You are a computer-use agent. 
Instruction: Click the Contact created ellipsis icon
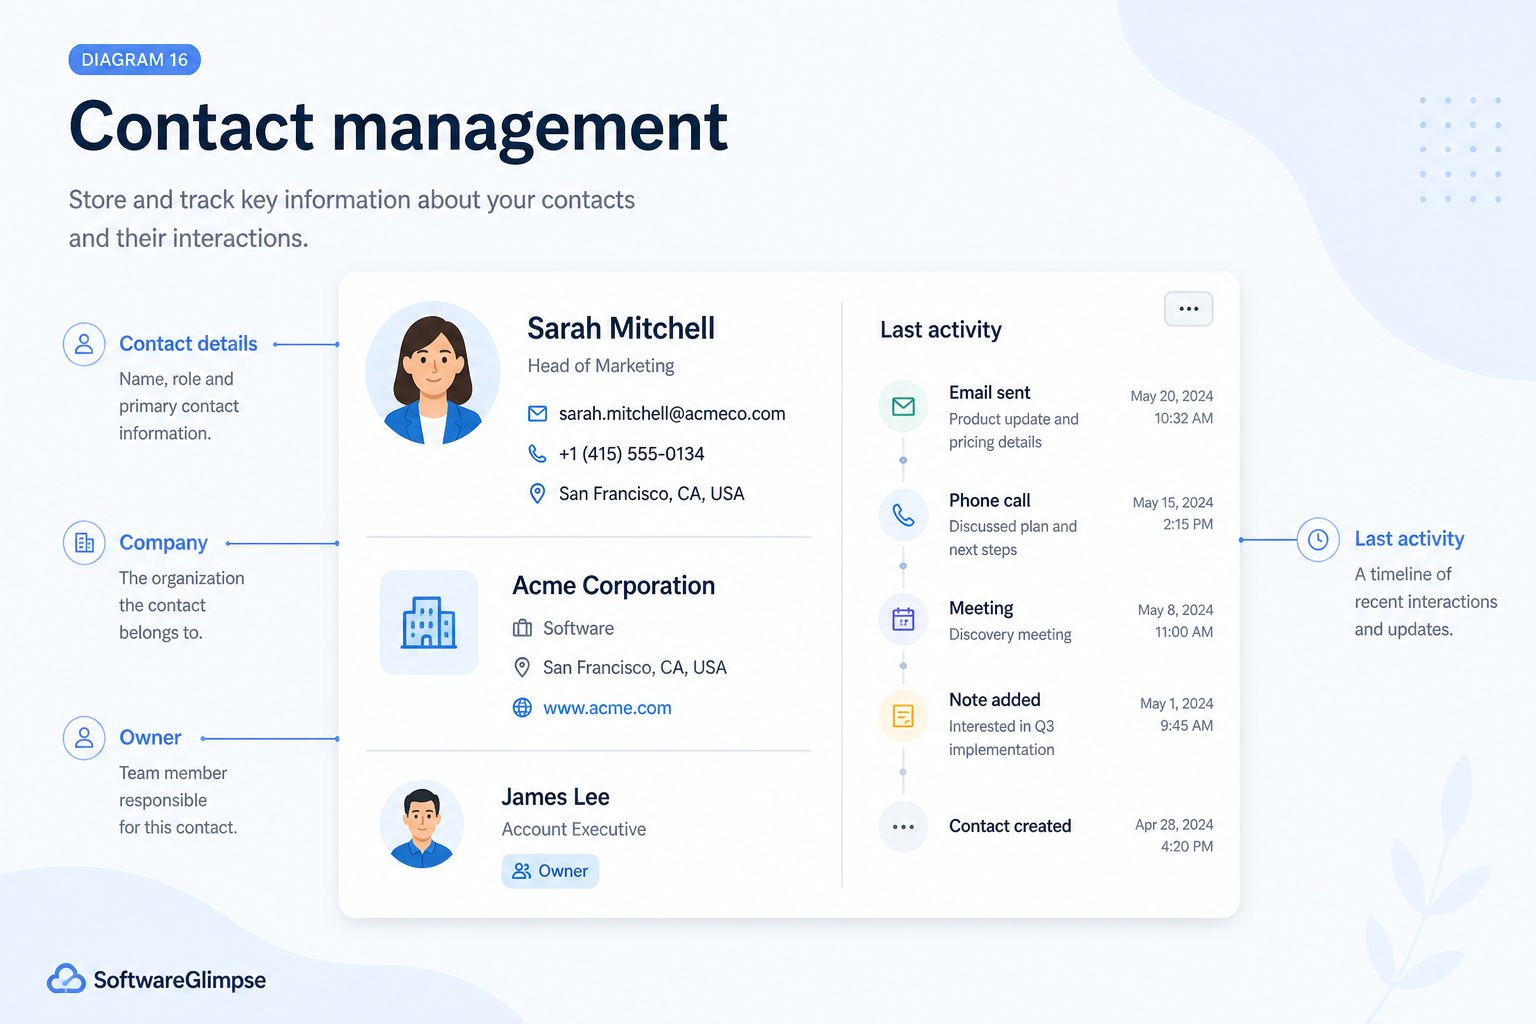[x=903, y=827]
